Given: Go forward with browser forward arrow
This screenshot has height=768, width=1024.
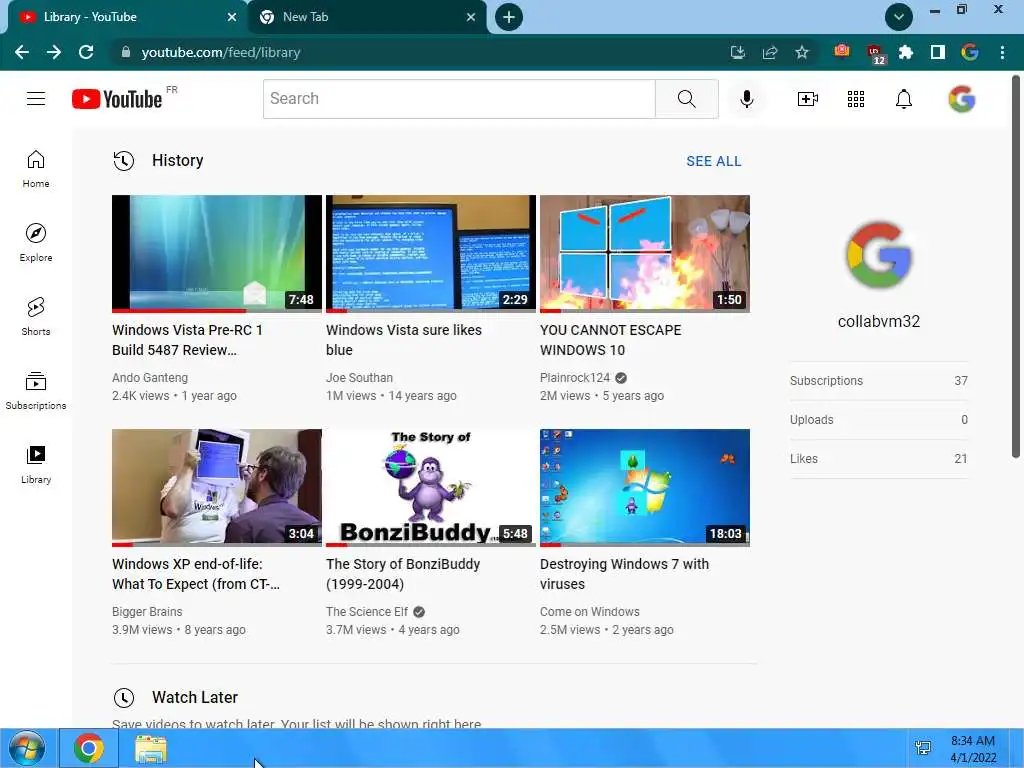Looking at the screenshot, I should [x=54, y=52].
